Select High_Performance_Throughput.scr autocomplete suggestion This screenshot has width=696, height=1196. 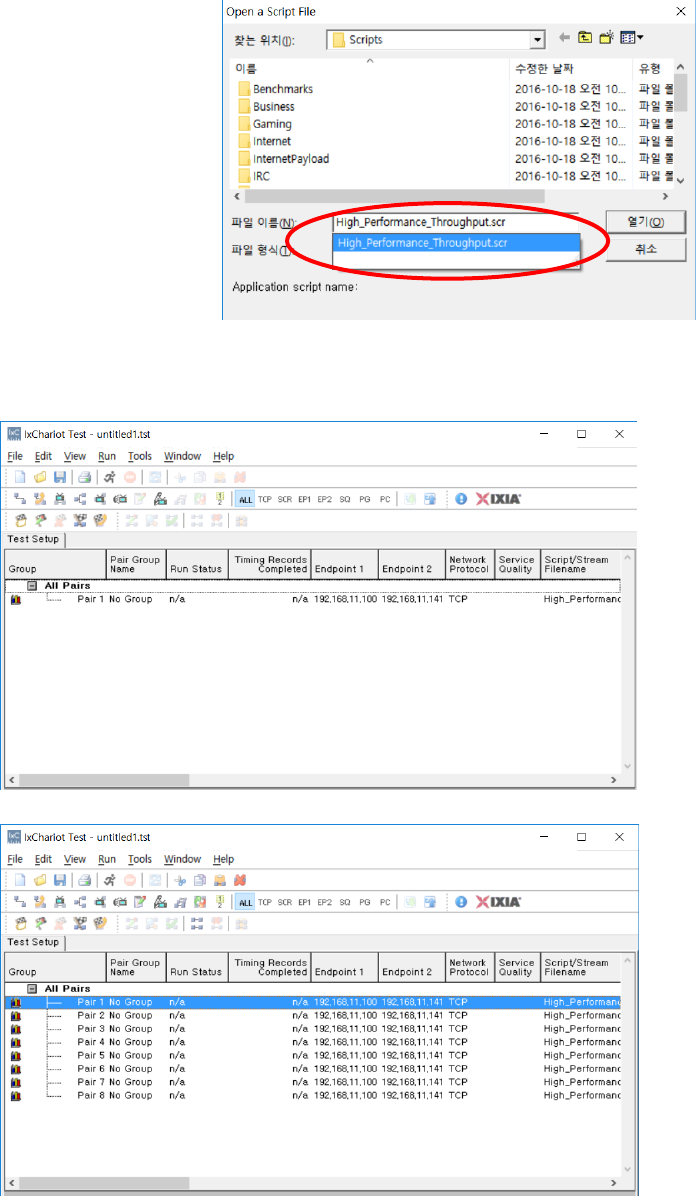(x=456, y=243)
